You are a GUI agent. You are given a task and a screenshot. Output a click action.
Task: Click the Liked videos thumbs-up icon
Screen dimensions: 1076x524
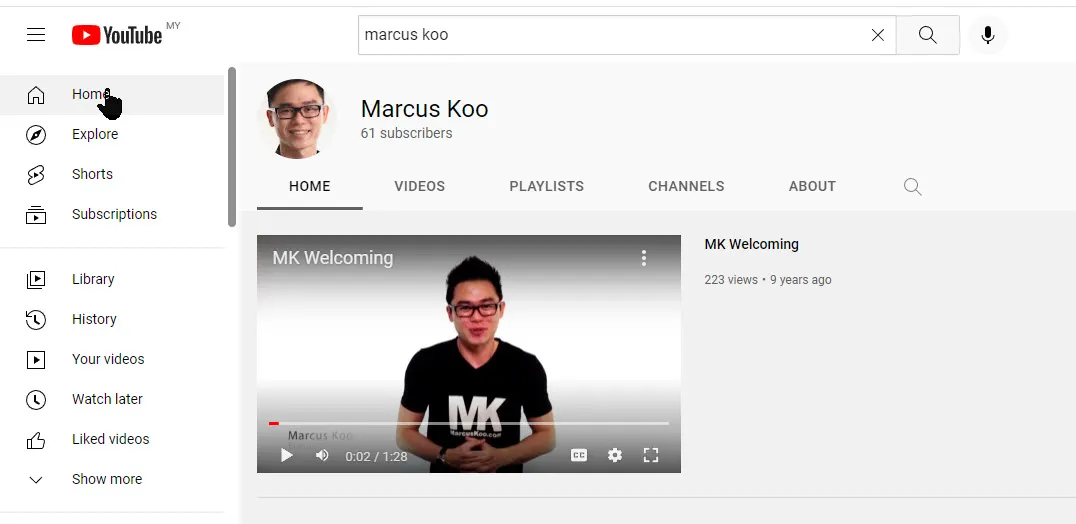tap(36, 440)
